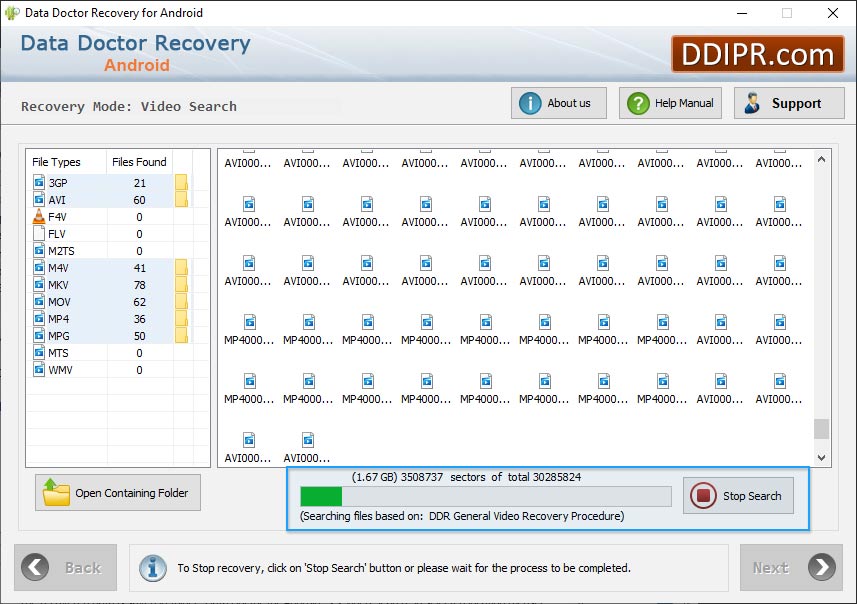Click the 50 count in MPG row

coord(140,336)
